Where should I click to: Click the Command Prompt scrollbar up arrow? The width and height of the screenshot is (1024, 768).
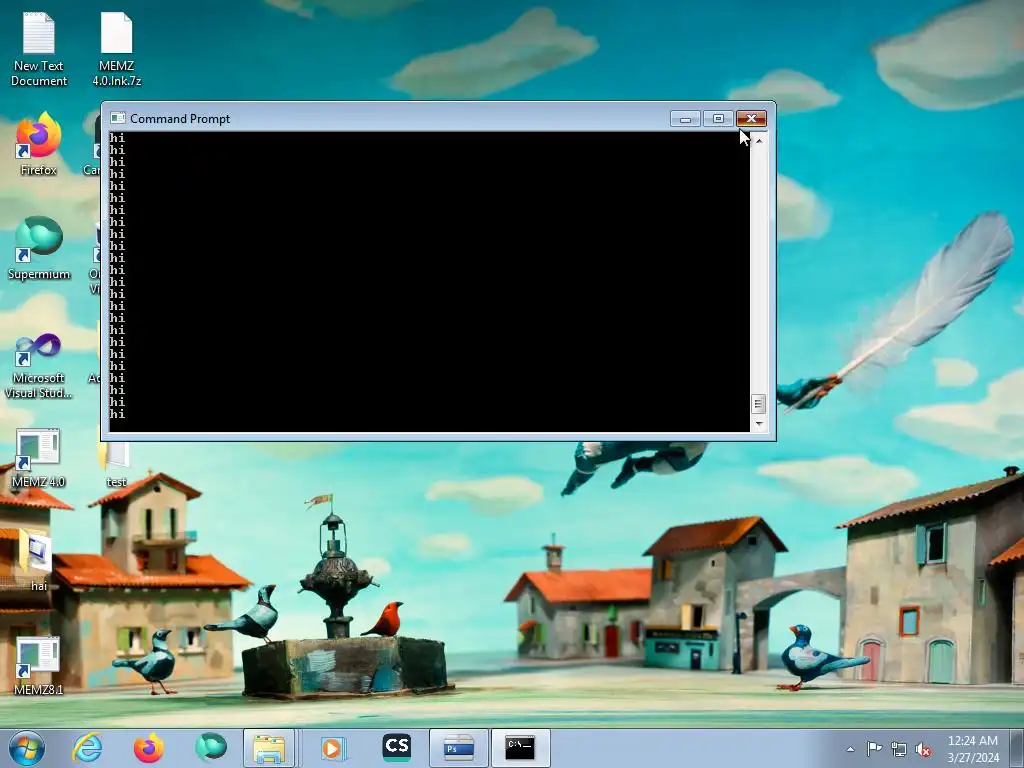coord(758,139)
